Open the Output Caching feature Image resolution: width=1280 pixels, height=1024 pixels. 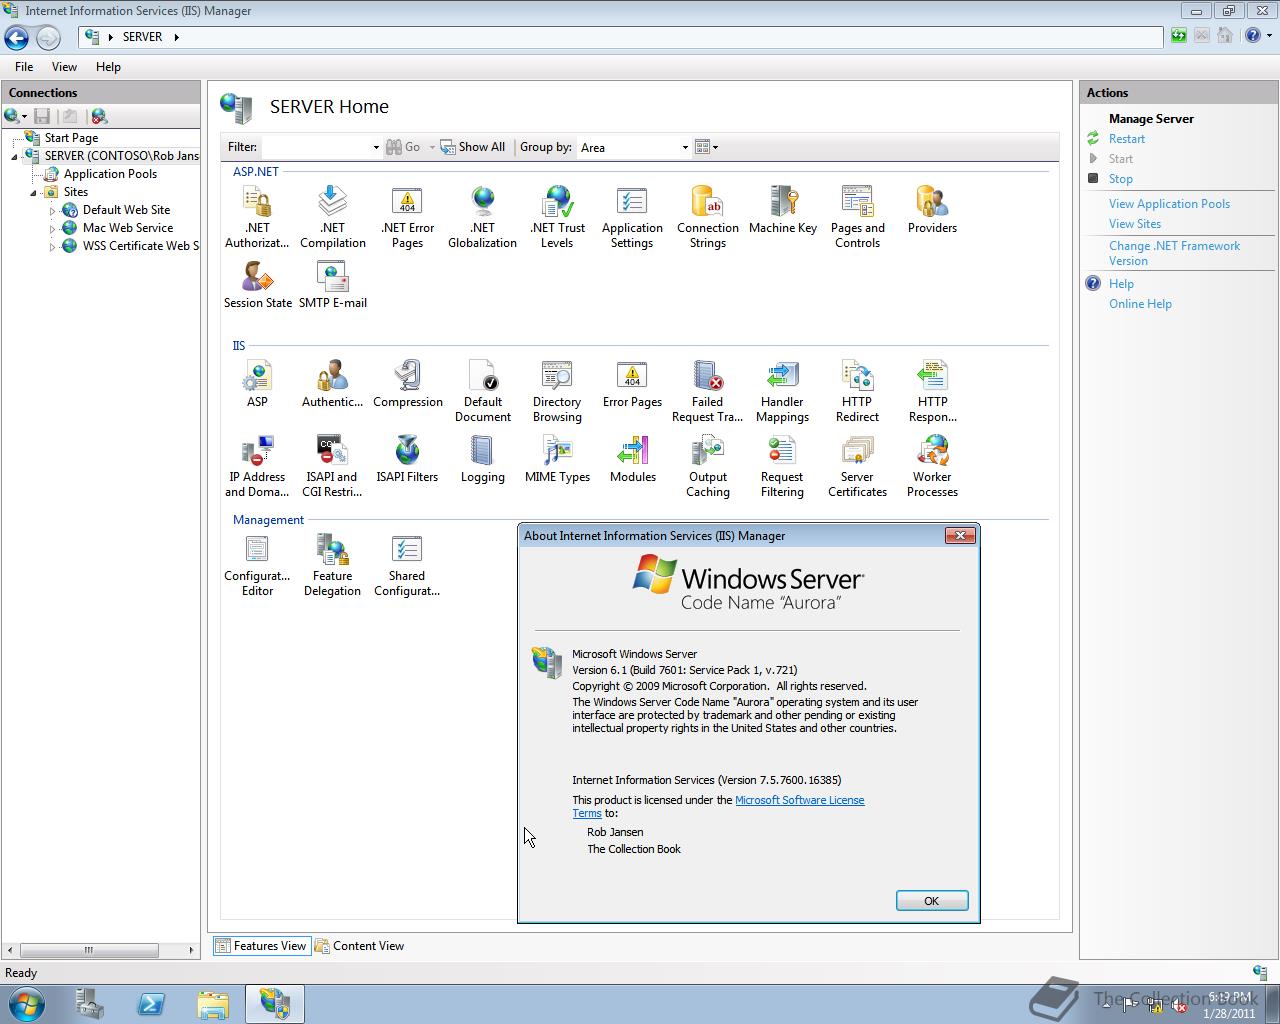[x=707, y=466]
